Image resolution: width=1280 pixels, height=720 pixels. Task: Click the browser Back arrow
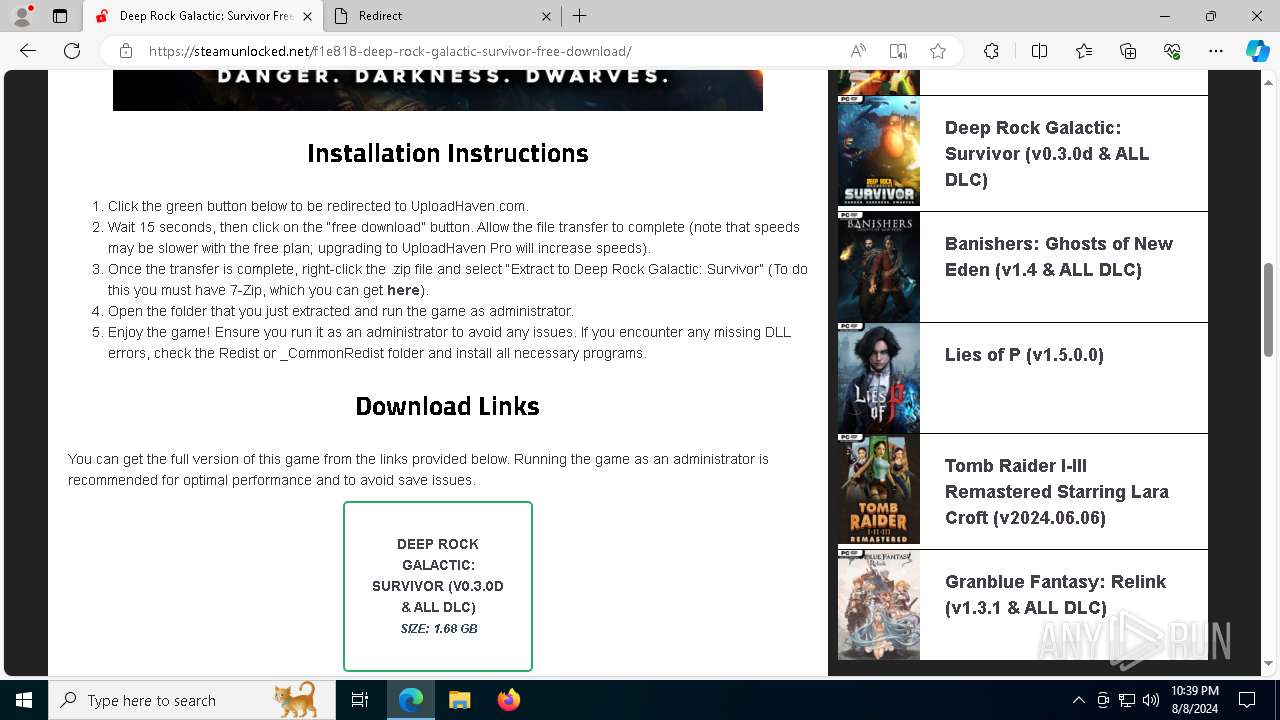click(28, 51)
